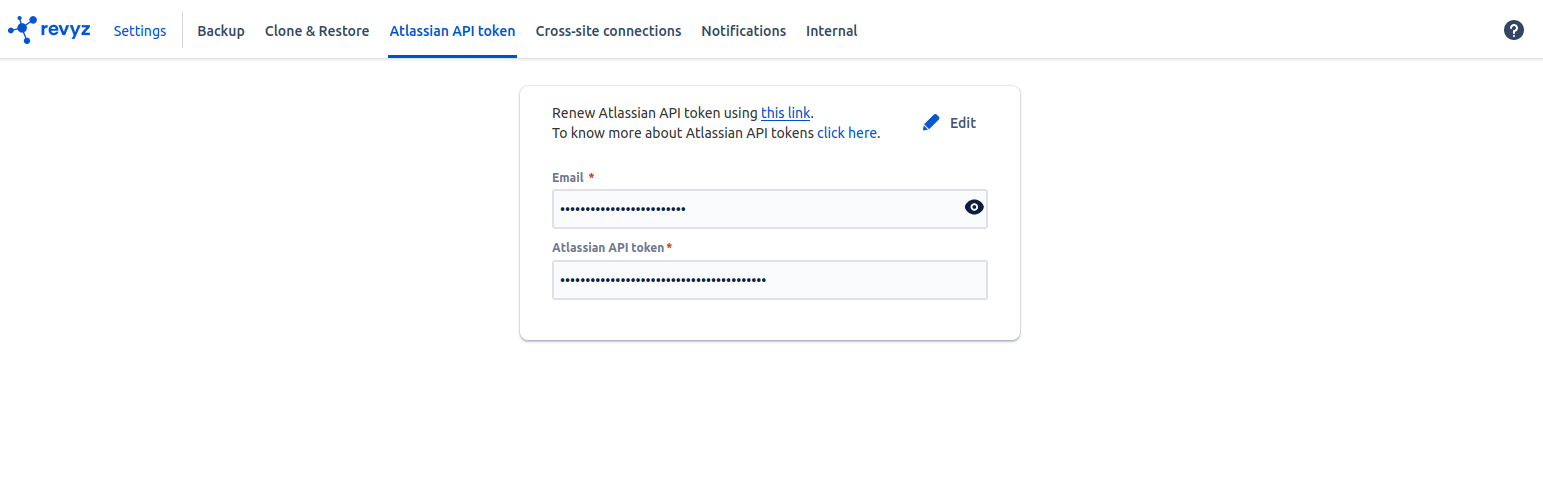Screen dimensions: 1543x496
Task: Click the revyz wordmark text
Action: click(66, 30)
